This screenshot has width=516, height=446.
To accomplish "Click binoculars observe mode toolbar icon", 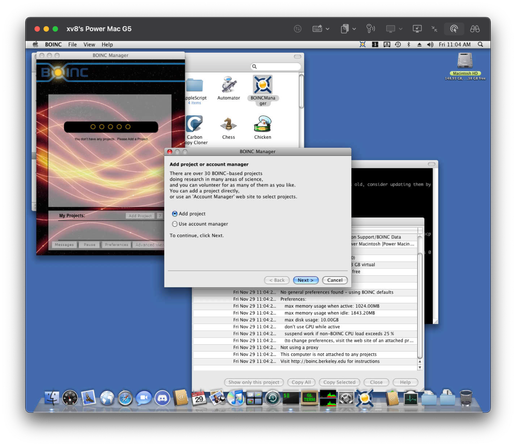I will pos(475,29).
